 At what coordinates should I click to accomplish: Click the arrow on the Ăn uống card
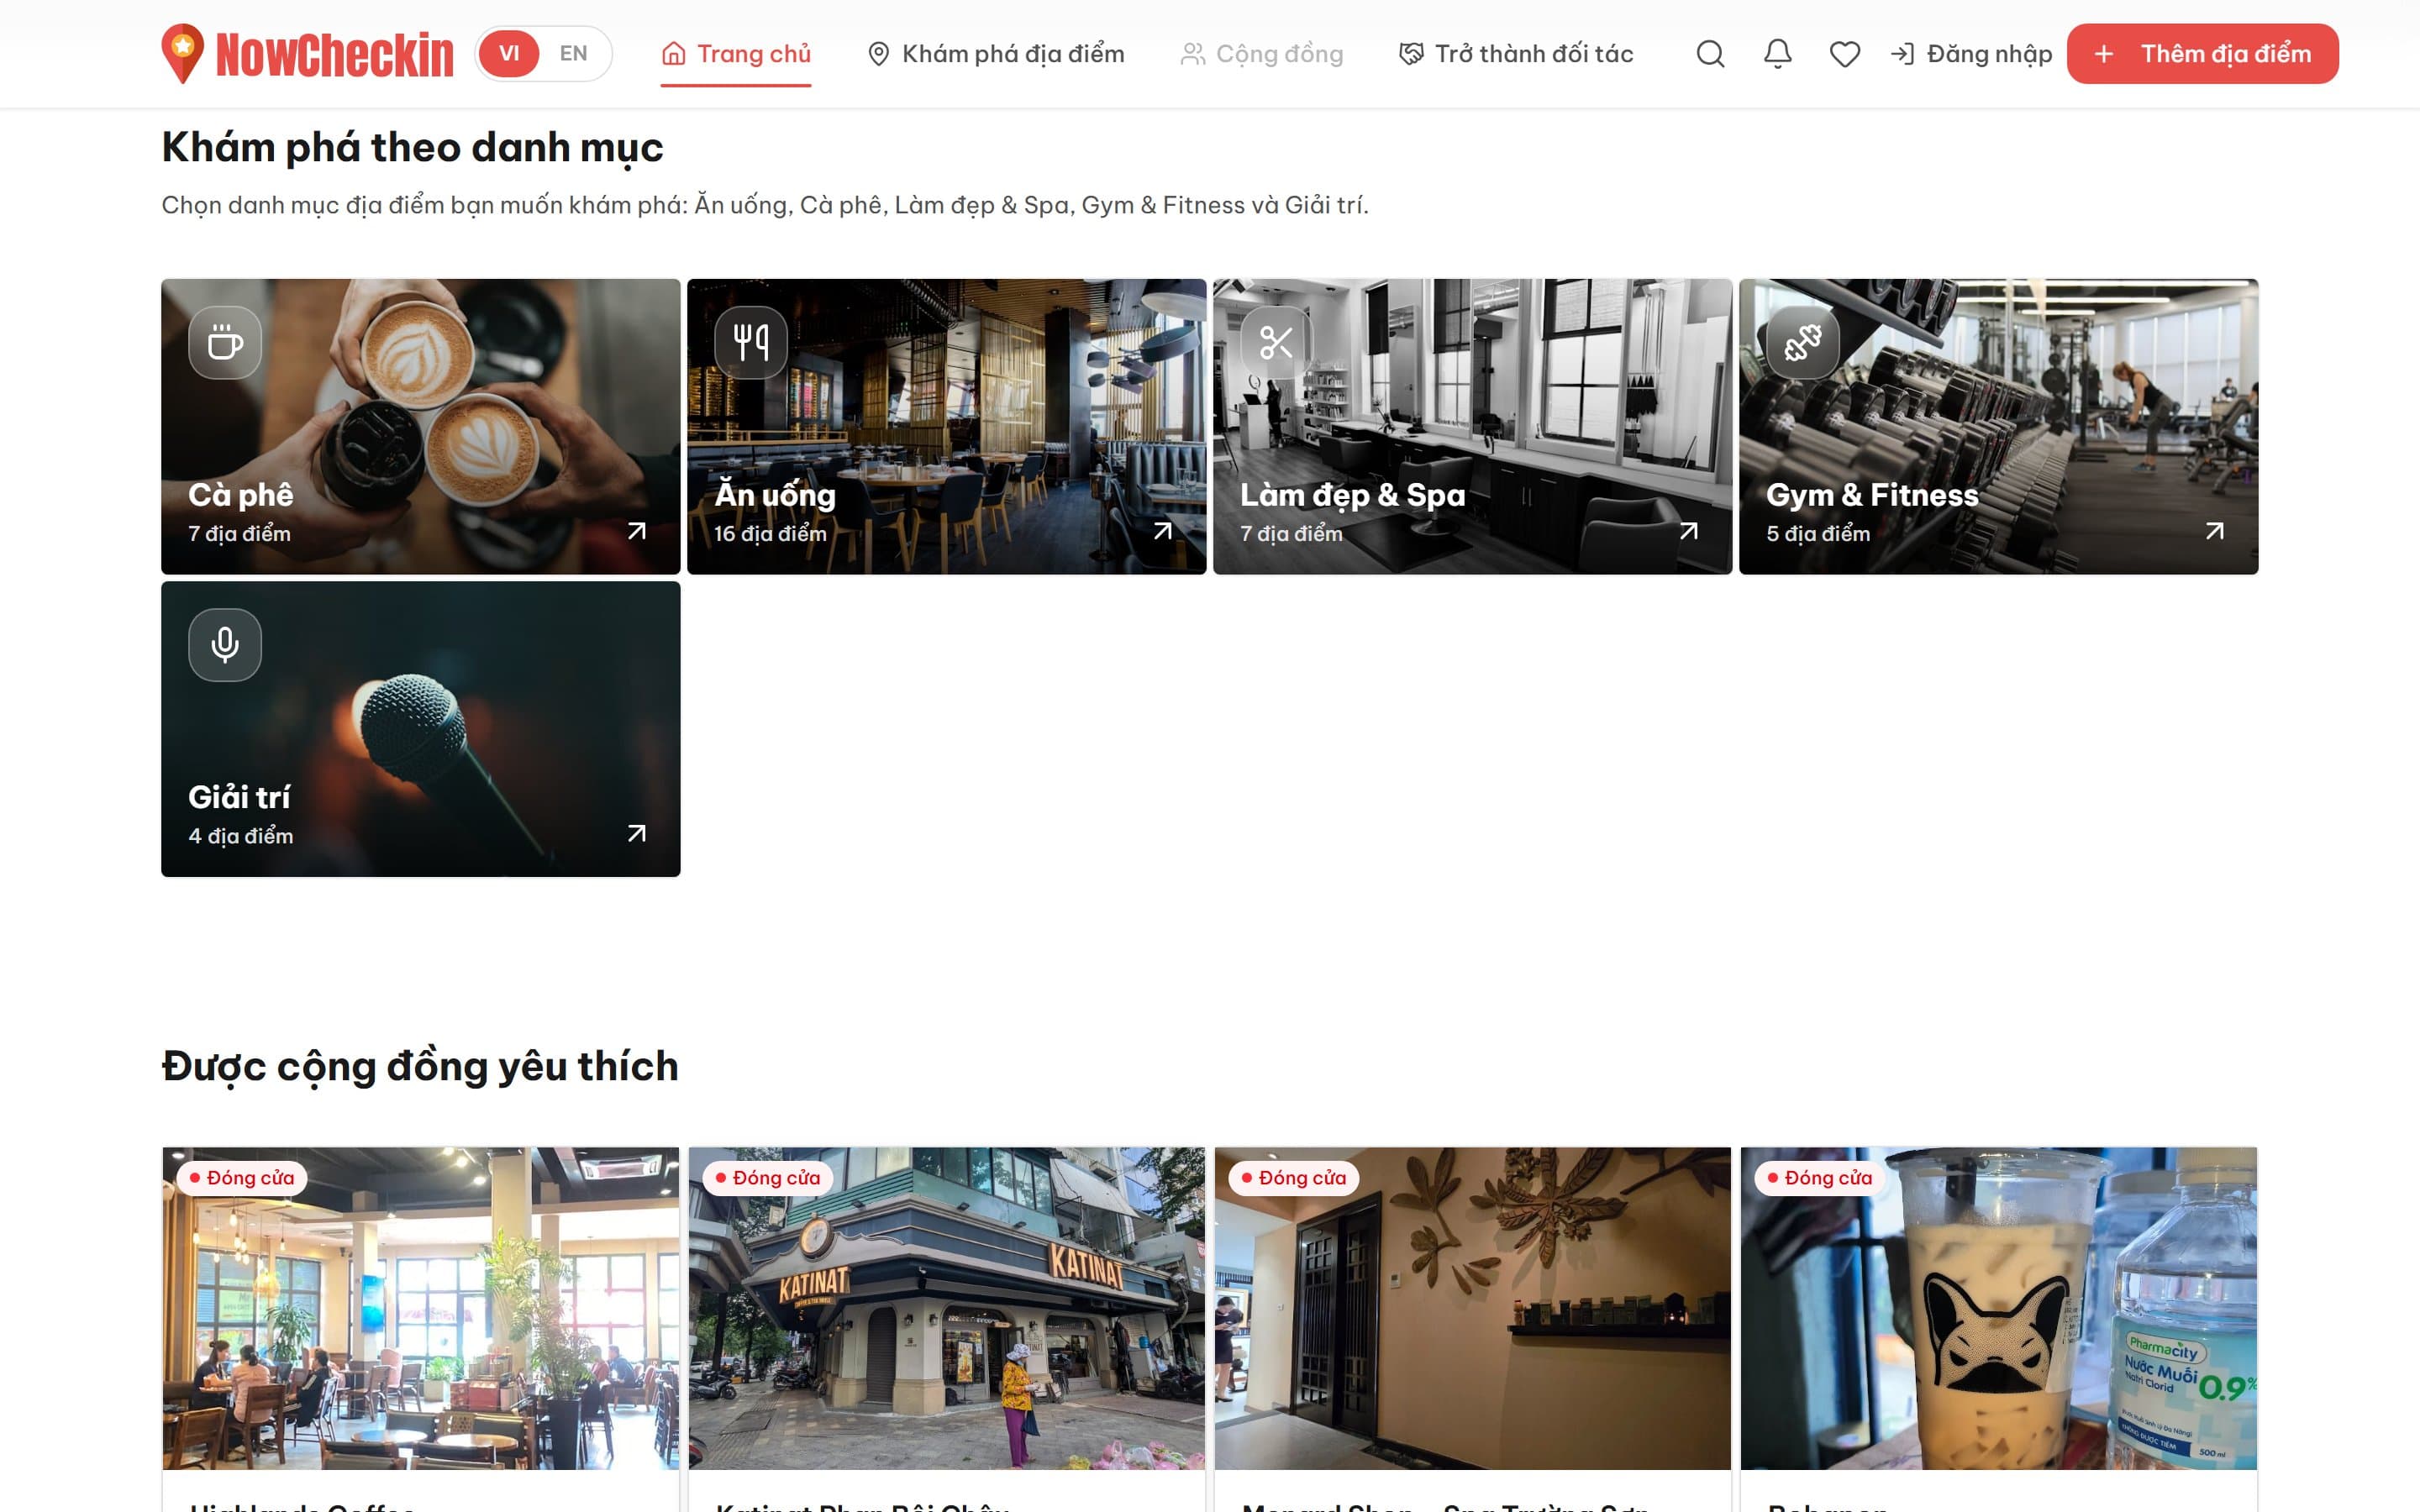tap(1163, 531)
